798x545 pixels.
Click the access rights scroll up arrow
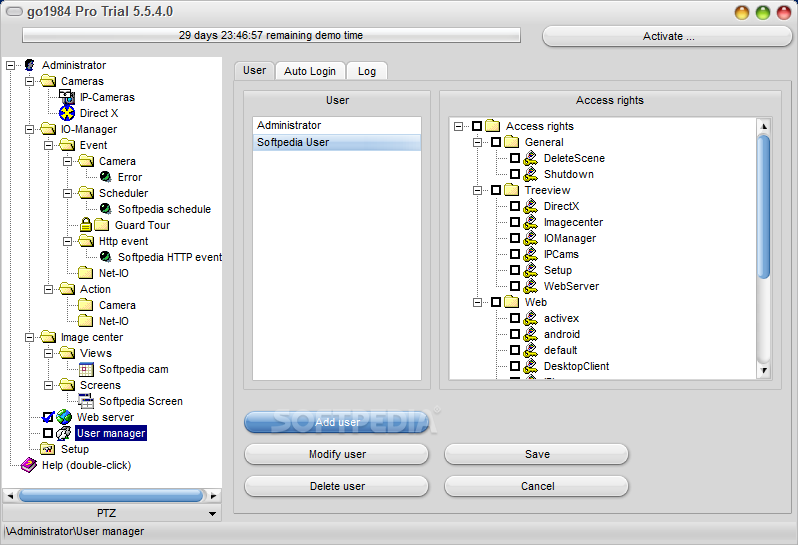(x=763, y=126)
